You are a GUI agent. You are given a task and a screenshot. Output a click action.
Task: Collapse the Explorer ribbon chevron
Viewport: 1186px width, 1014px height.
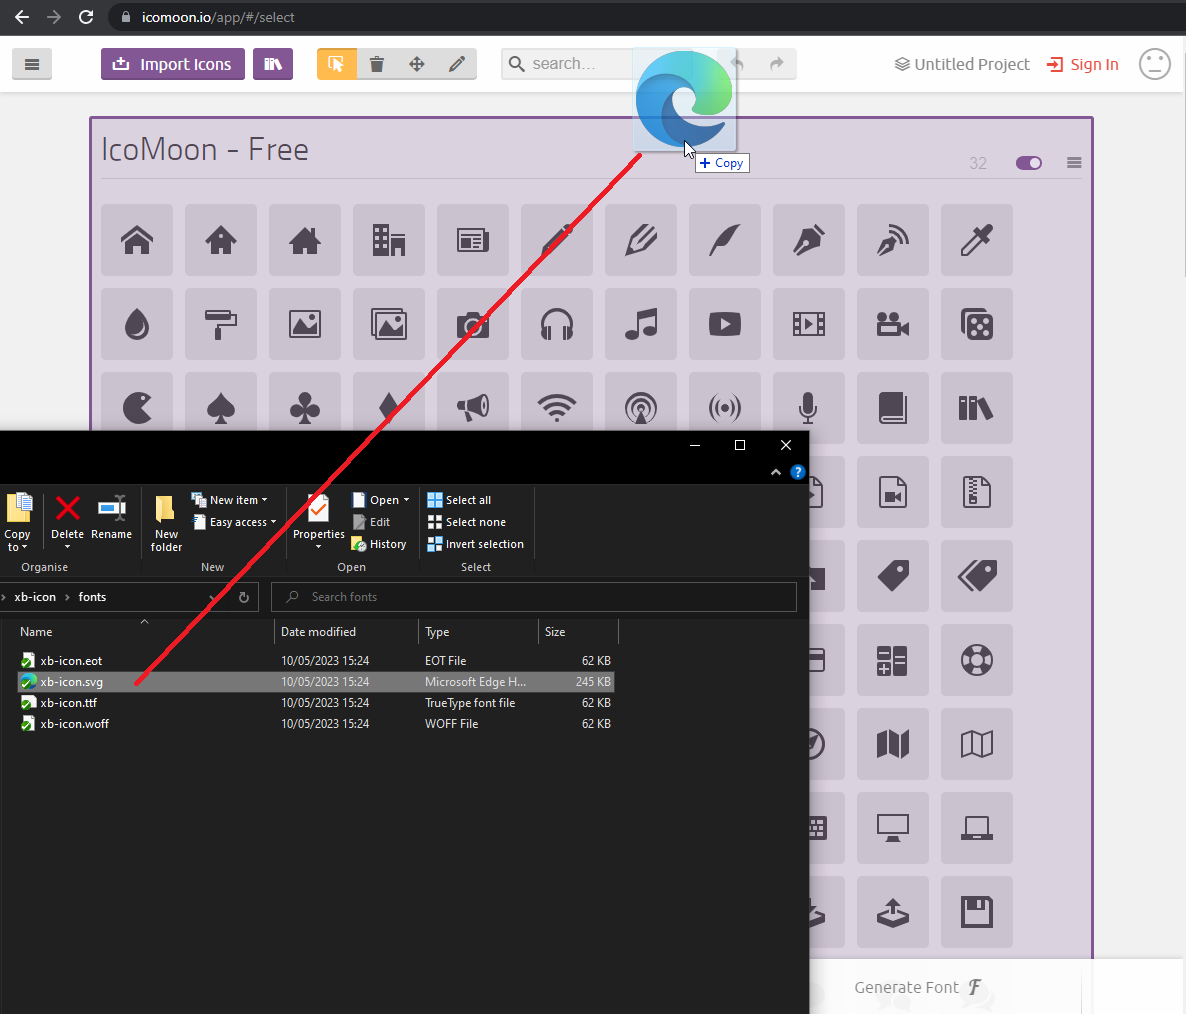775,472
